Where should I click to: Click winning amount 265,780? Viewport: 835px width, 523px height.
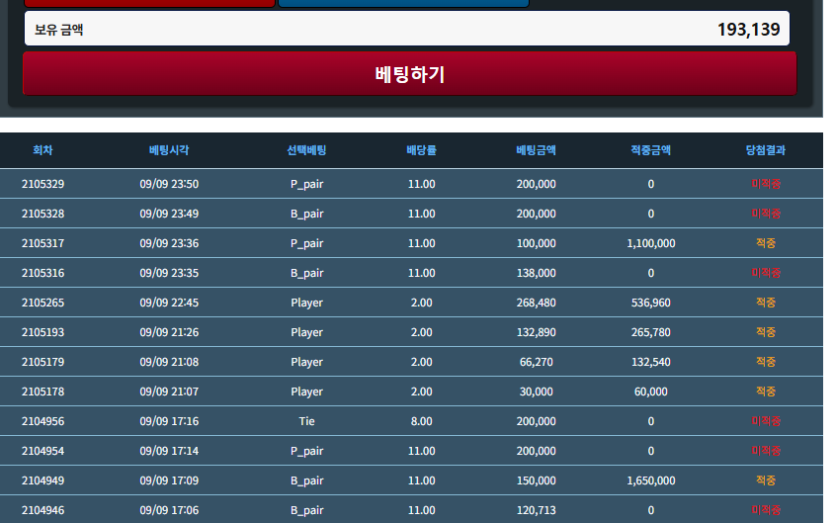pyautogui.click(x=651, y=332)
